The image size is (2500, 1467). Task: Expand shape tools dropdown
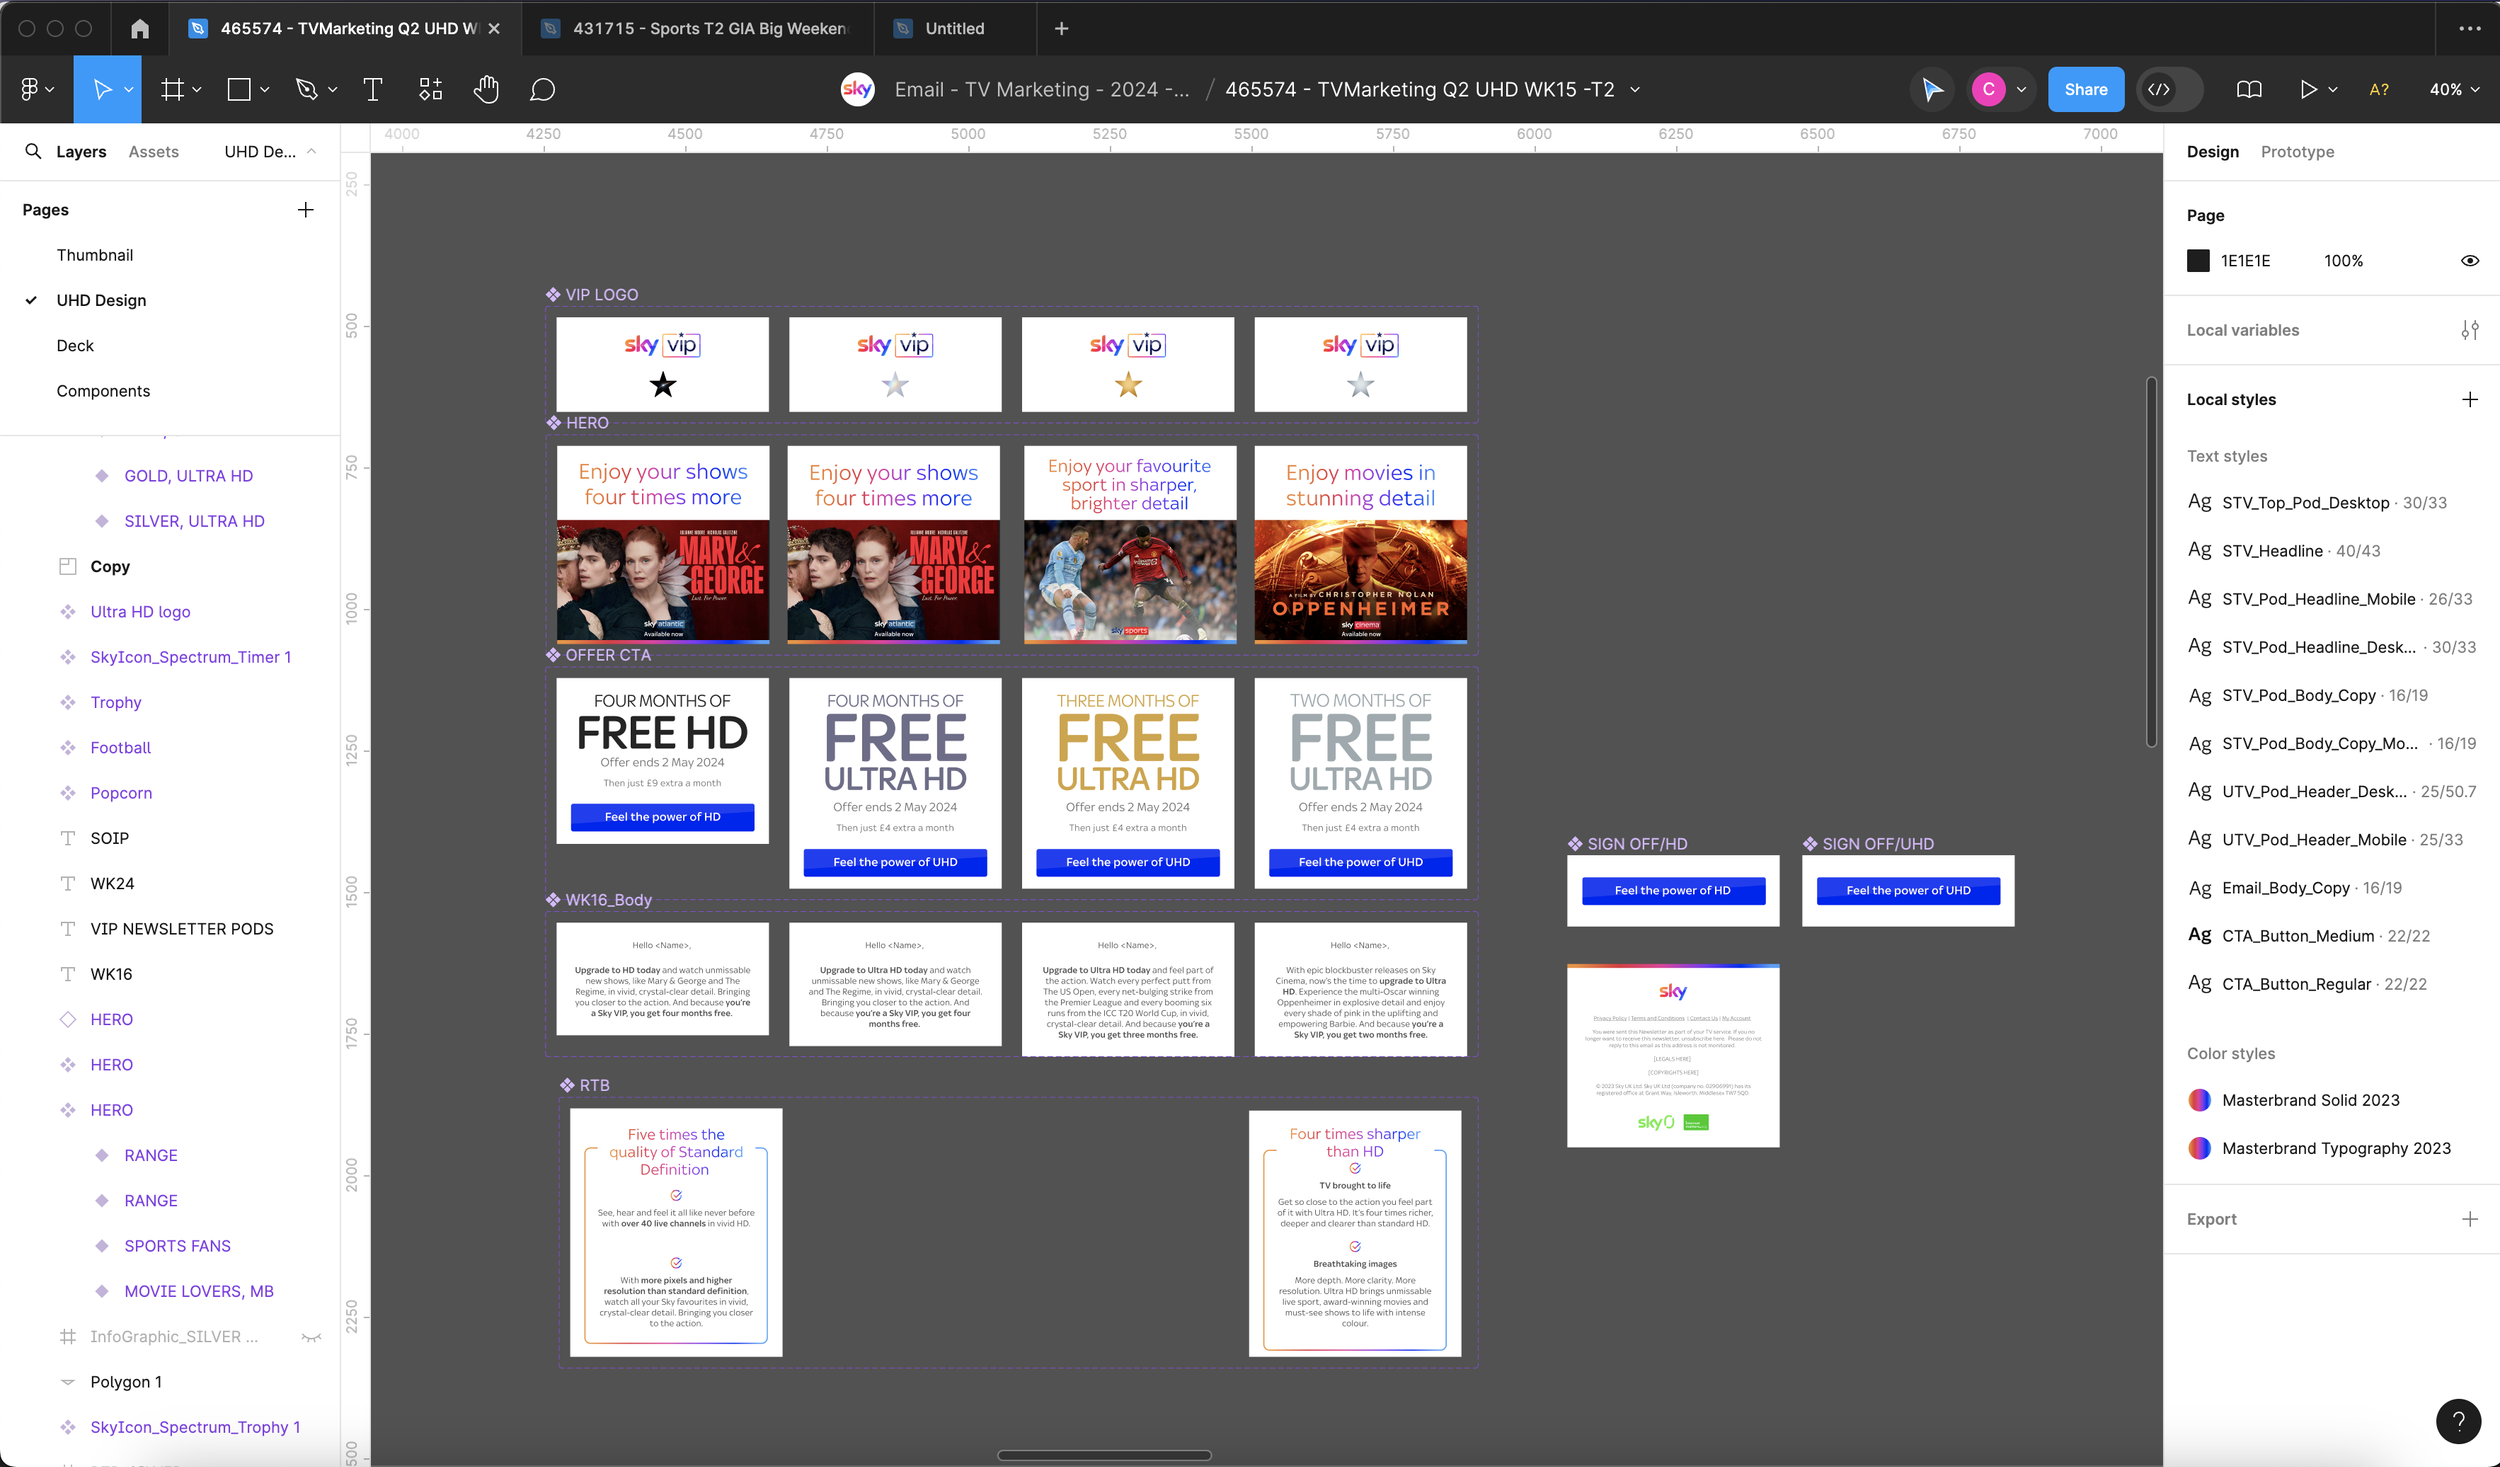click(265, 90)
